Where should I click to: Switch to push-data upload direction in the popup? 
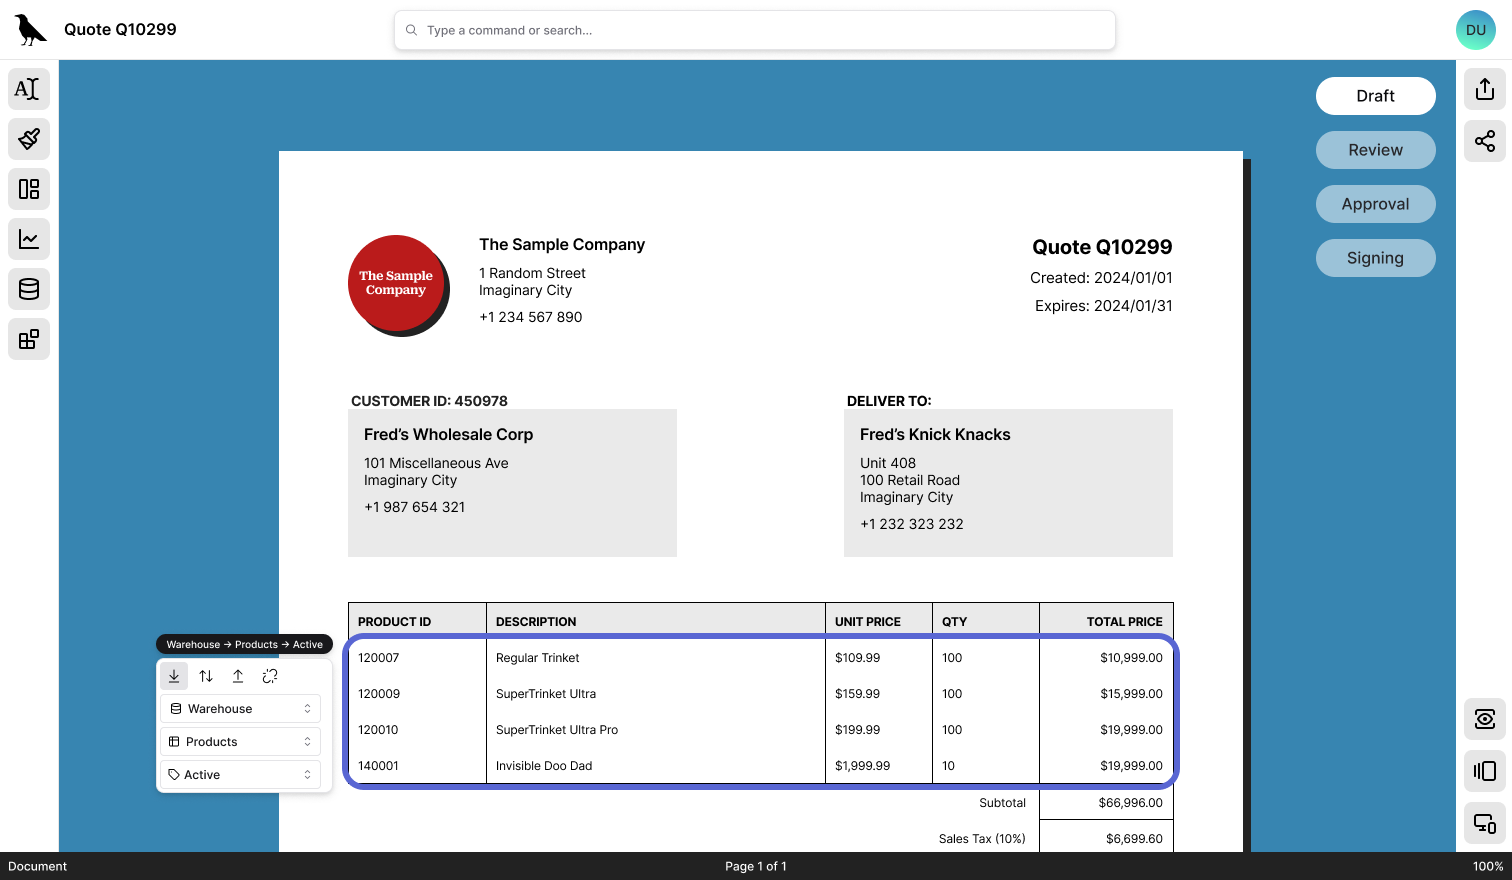238,676
